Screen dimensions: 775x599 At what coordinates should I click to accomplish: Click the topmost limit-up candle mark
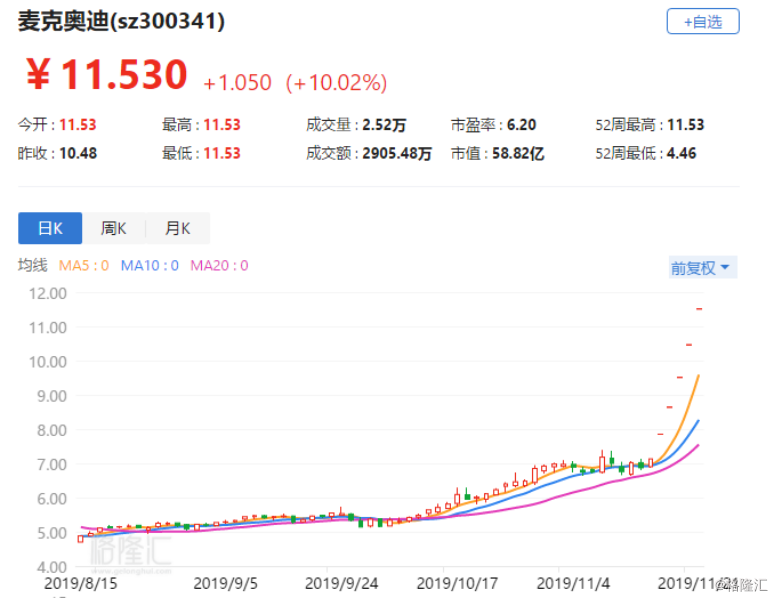coord(699,309)
